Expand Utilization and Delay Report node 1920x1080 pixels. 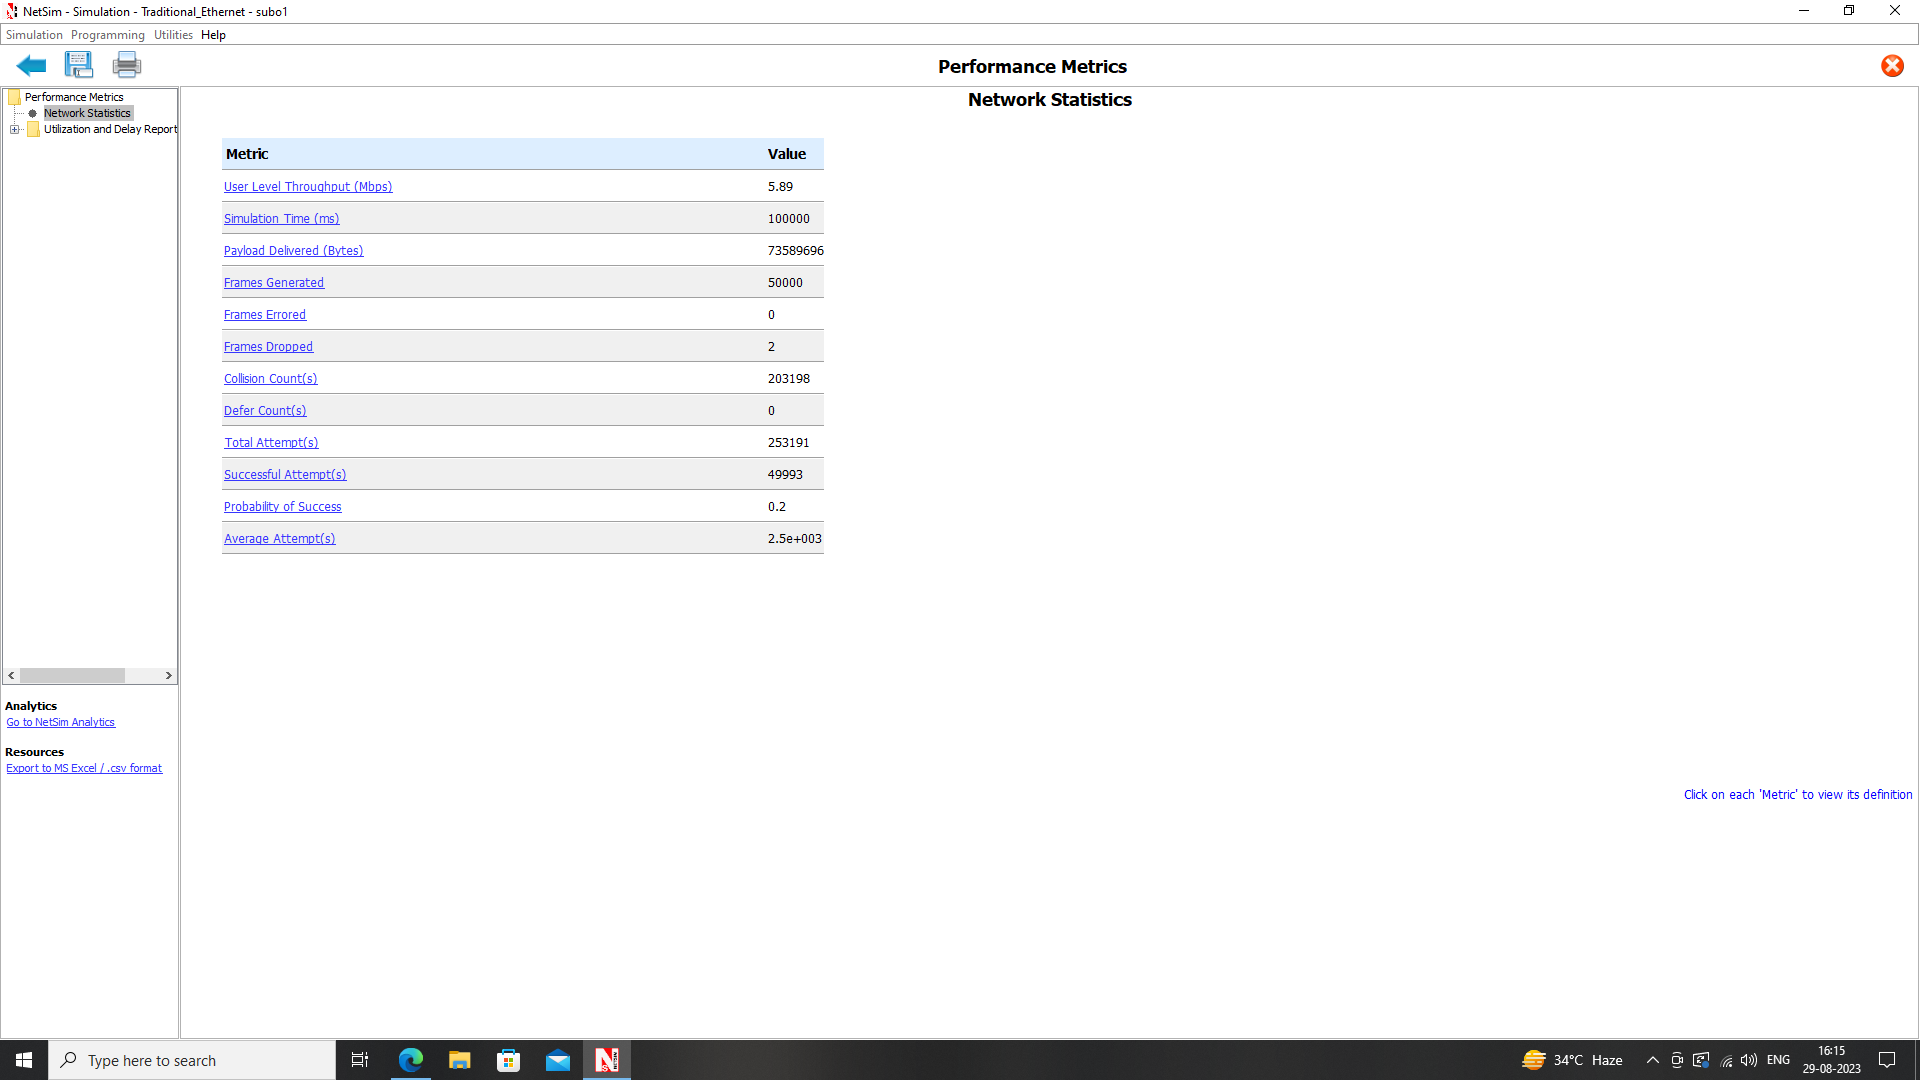15,129
